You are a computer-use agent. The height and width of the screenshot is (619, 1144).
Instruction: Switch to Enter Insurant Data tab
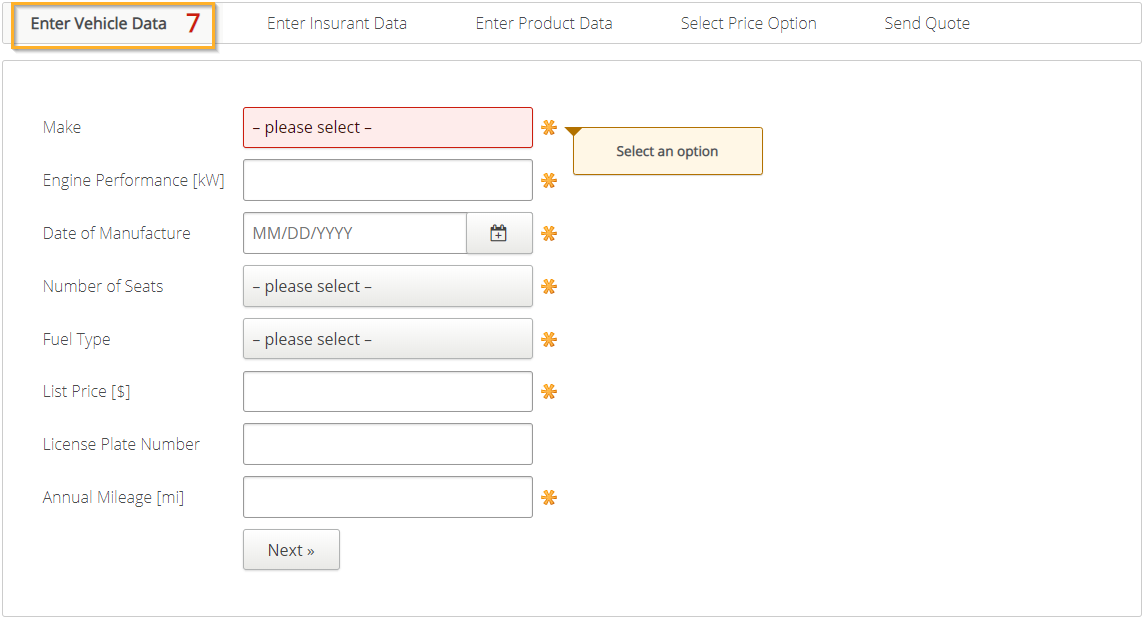click(336, 23)
